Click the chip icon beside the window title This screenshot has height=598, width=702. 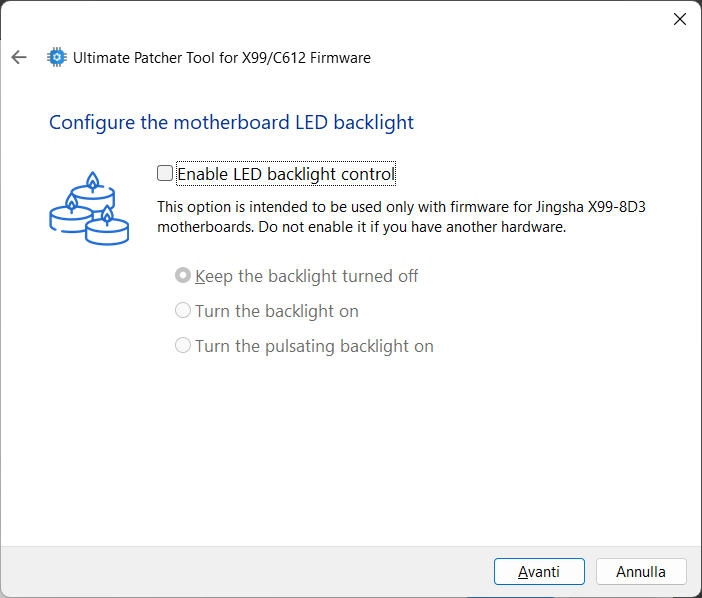tap(57, 57)
